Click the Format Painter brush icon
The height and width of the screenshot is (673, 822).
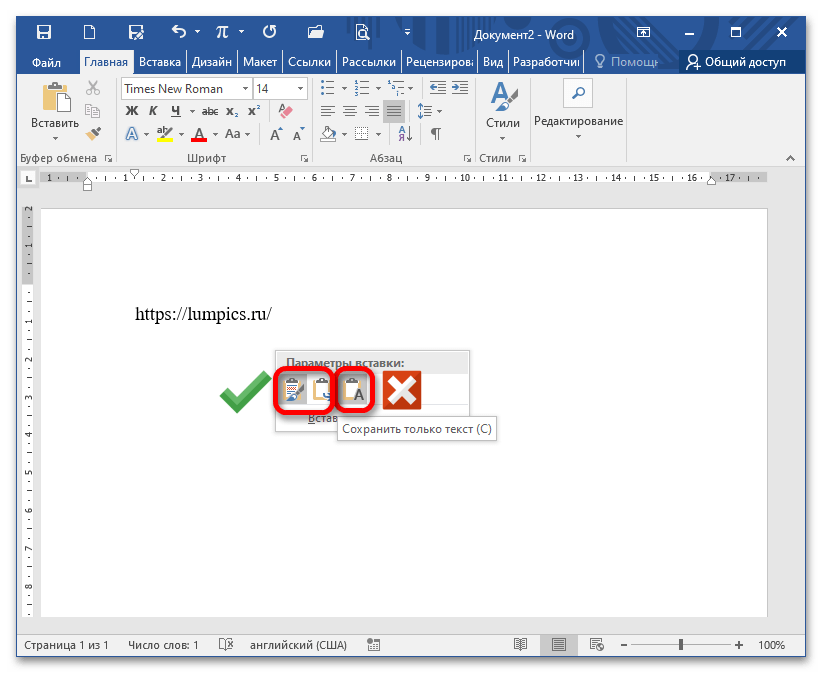point(94,133)
